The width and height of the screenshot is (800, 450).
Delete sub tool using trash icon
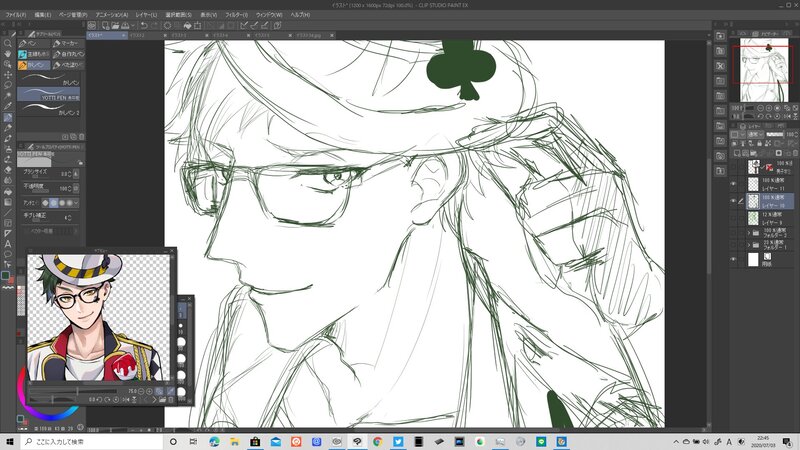click(x=82, y=137)
